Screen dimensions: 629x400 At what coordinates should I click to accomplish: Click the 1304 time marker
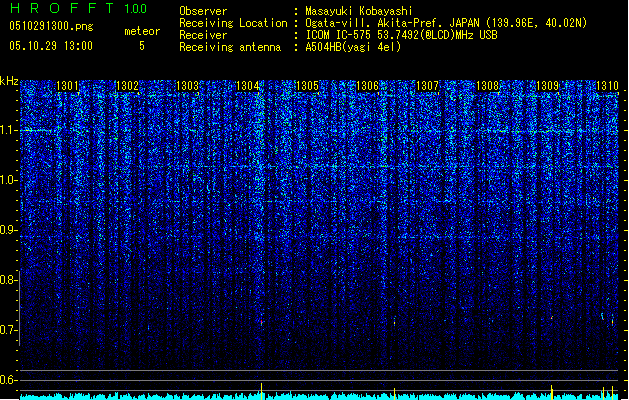[248, 86]
